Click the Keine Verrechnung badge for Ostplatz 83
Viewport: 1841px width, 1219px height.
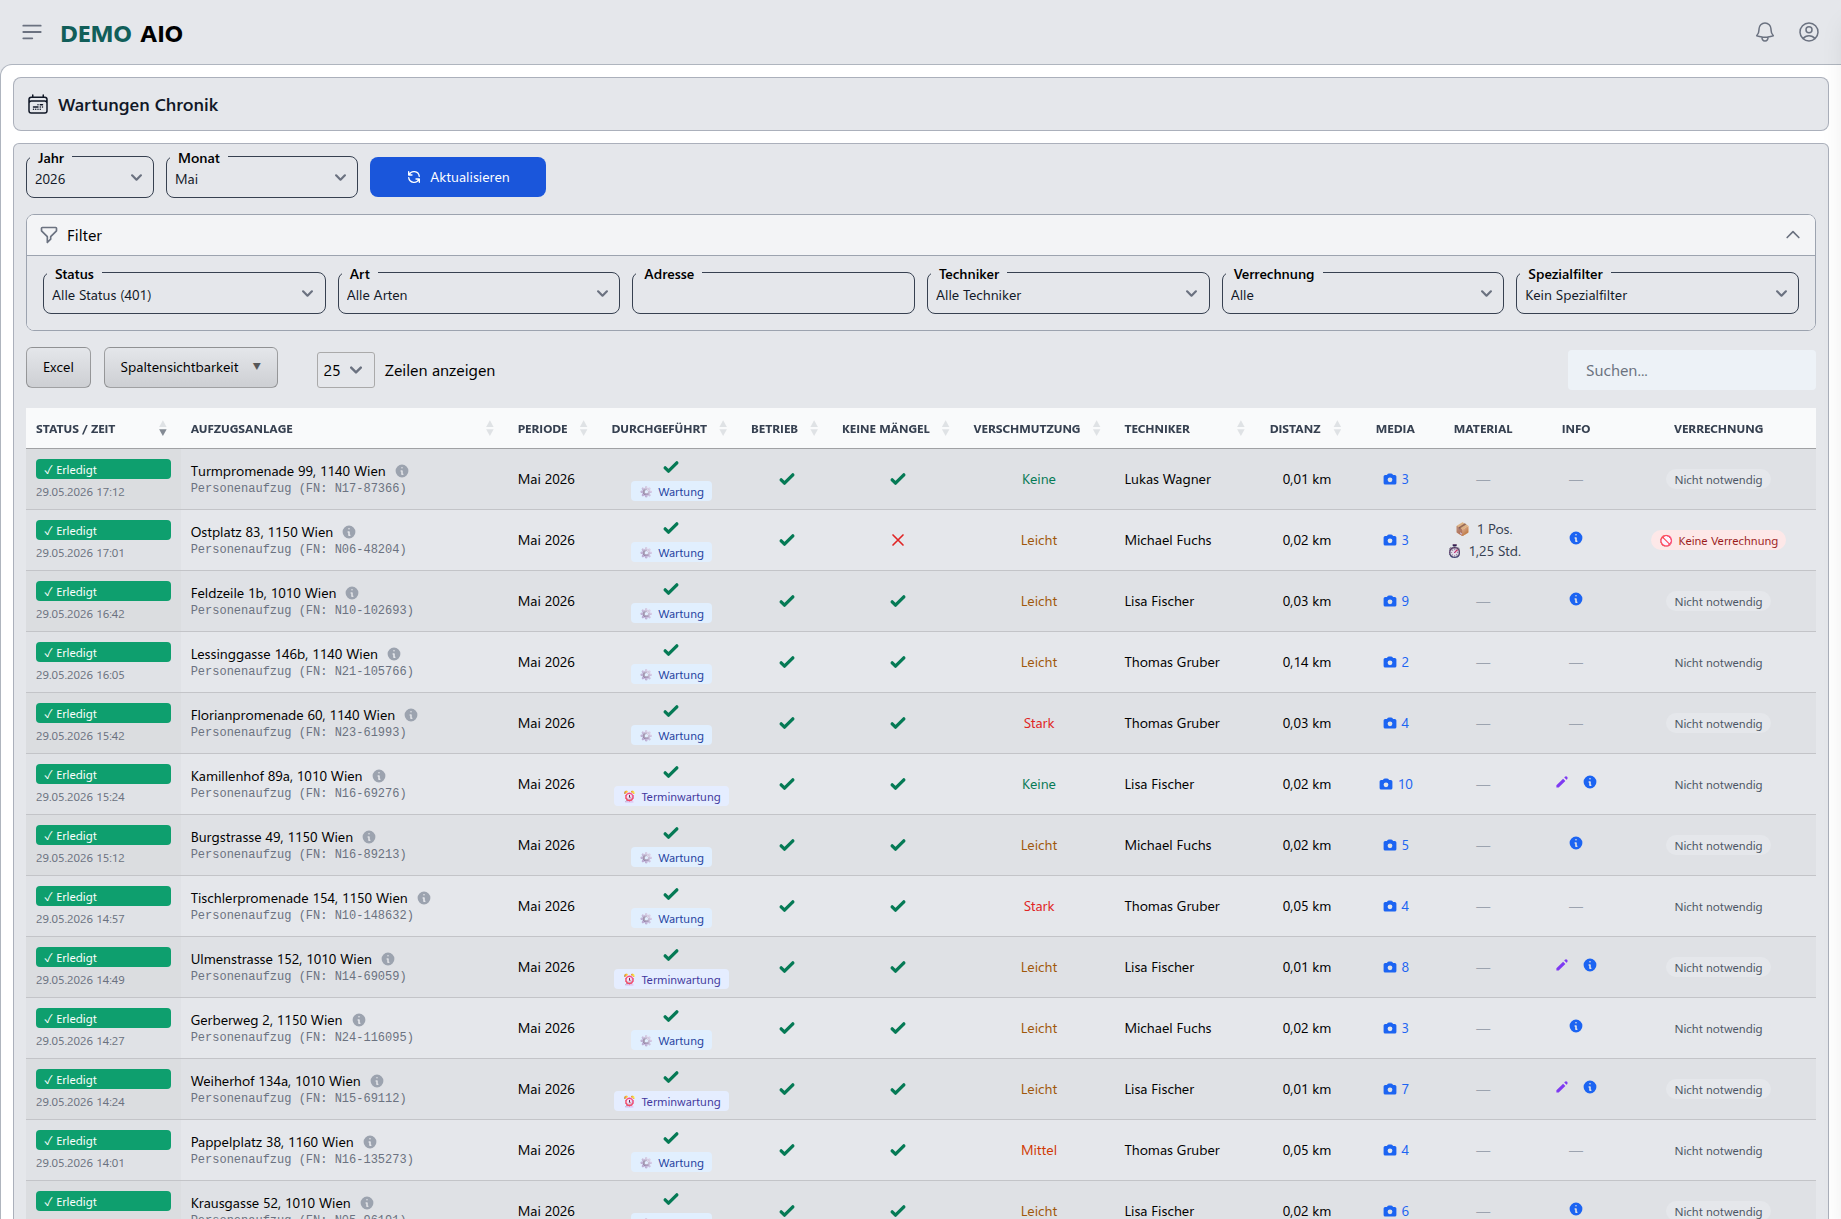[1719, 541]
